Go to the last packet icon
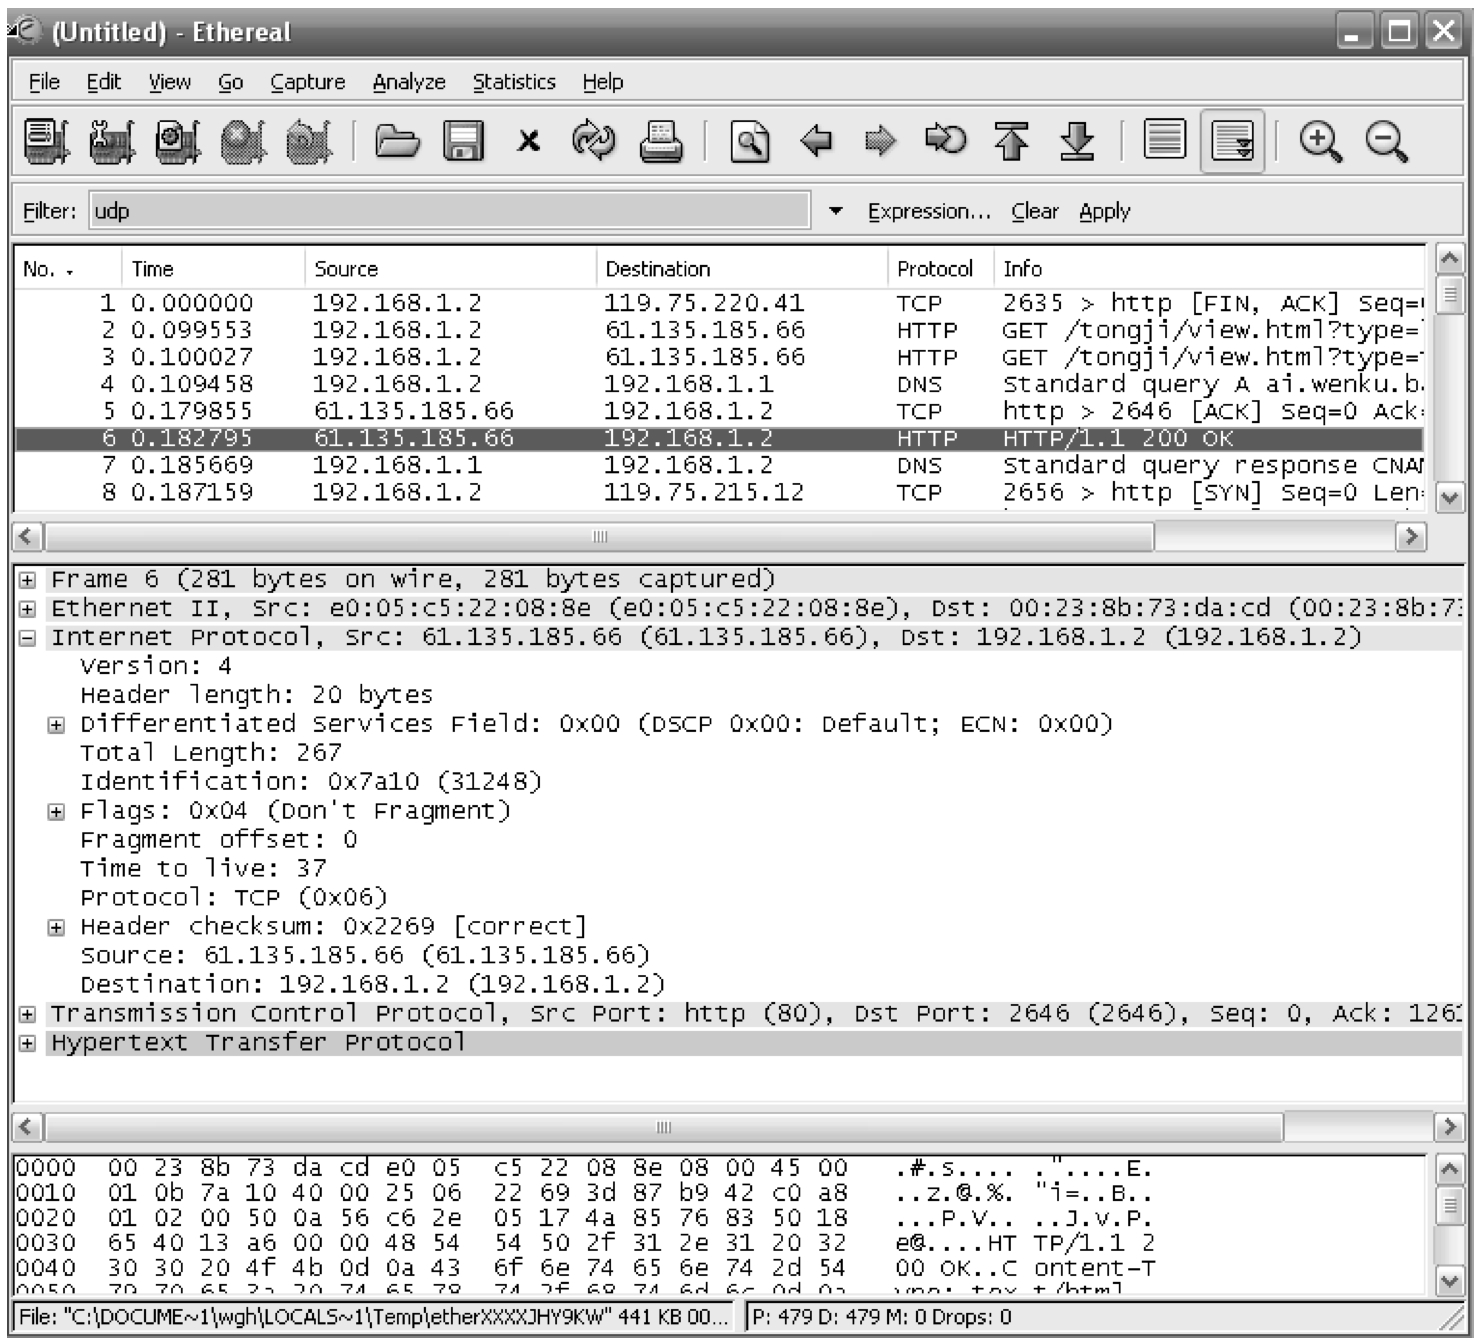This screenshot has height=1342, width=1478. tap(1076, 141)
